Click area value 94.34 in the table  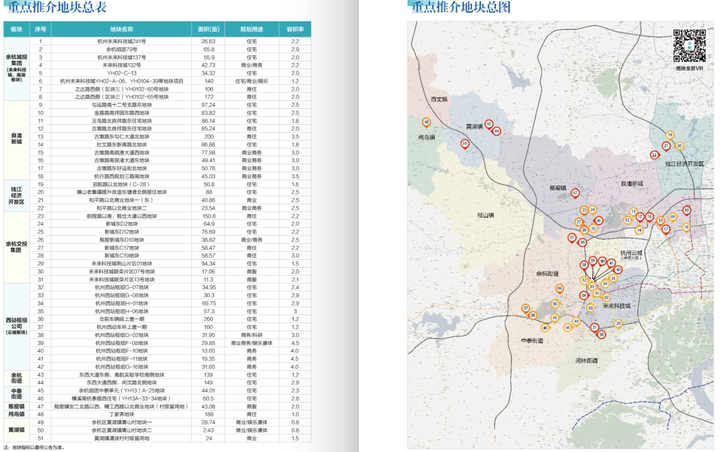pos(208,264)
